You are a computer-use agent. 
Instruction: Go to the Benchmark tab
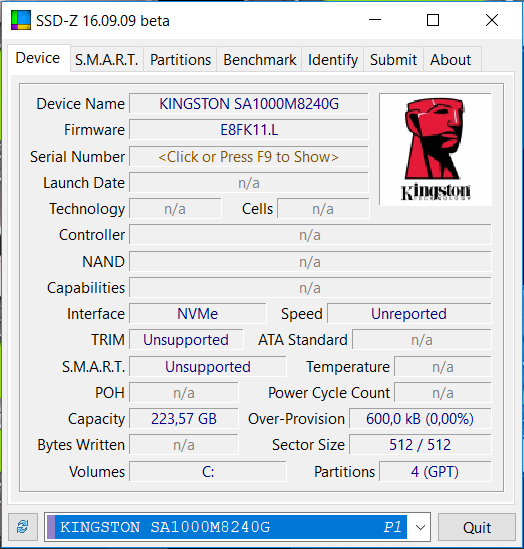[259, 60]
